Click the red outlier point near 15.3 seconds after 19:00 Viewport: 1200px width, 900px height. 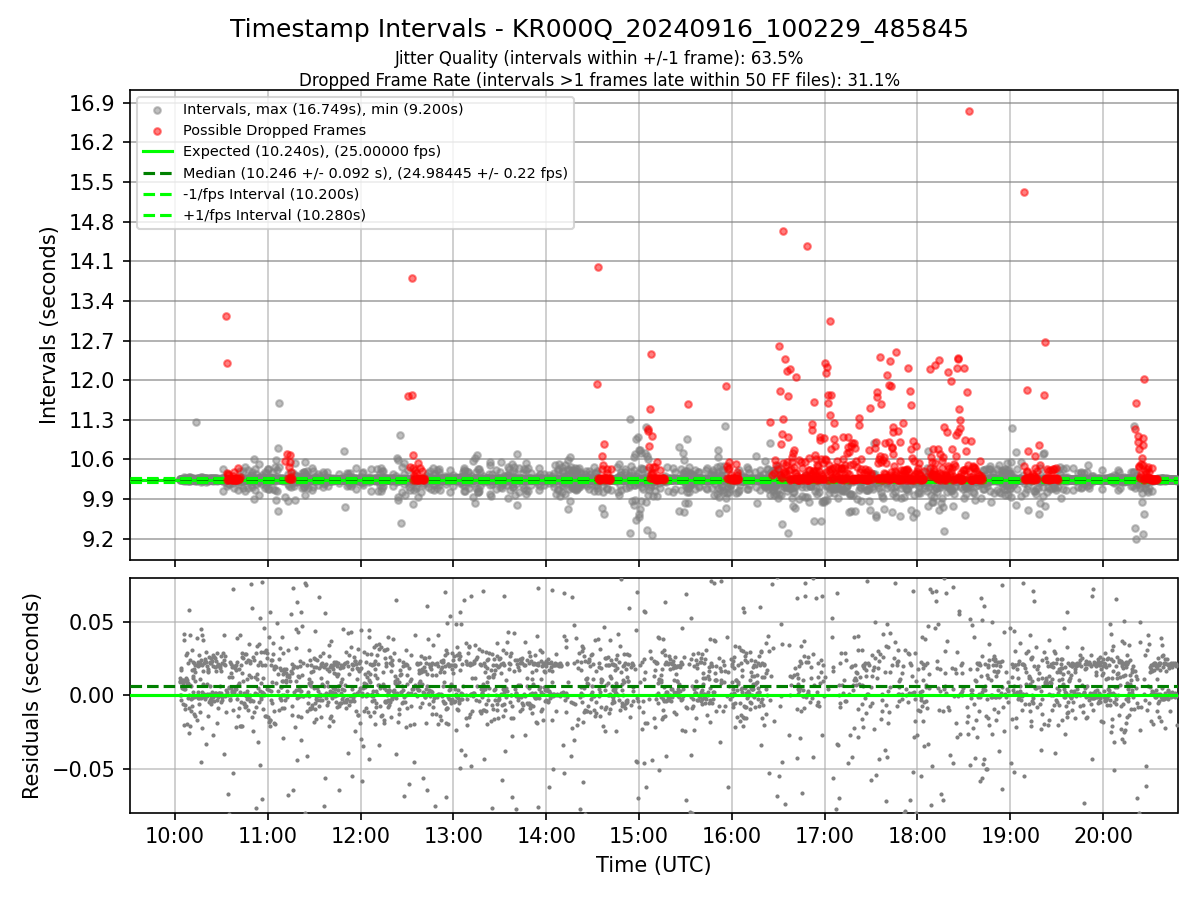[1024, 192]
